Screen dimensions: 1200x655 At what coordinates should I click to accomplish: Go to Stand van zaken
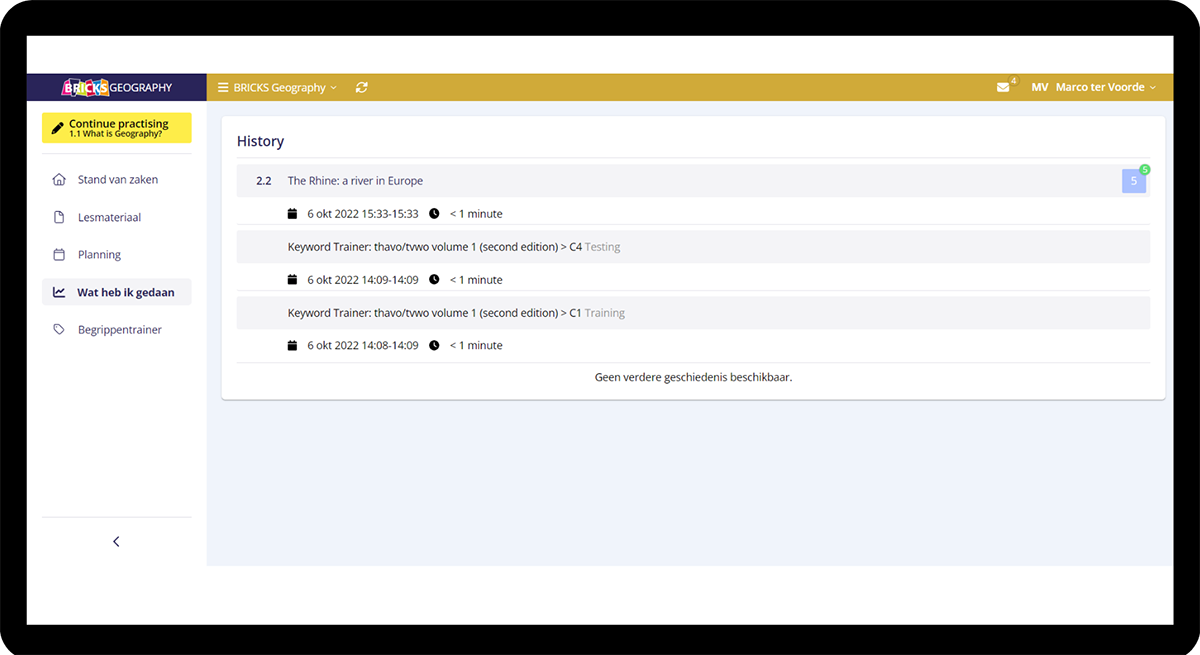pyautogui.click(x=118, y=180)
